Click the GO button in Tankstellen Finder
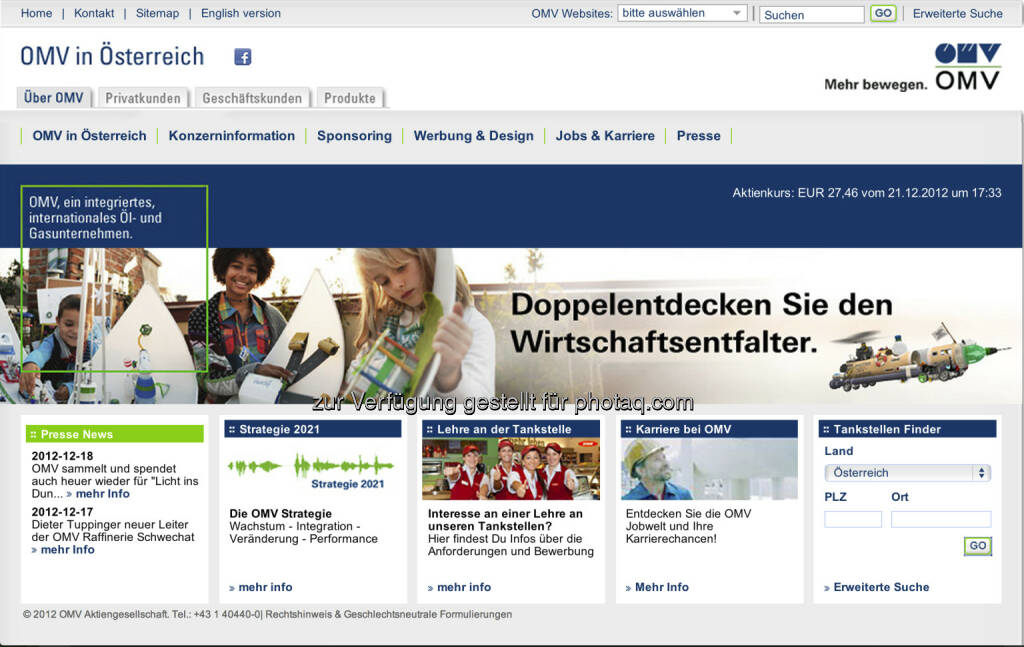The image size is (1024, 647). pyautogui.click(x=977, y=546)
